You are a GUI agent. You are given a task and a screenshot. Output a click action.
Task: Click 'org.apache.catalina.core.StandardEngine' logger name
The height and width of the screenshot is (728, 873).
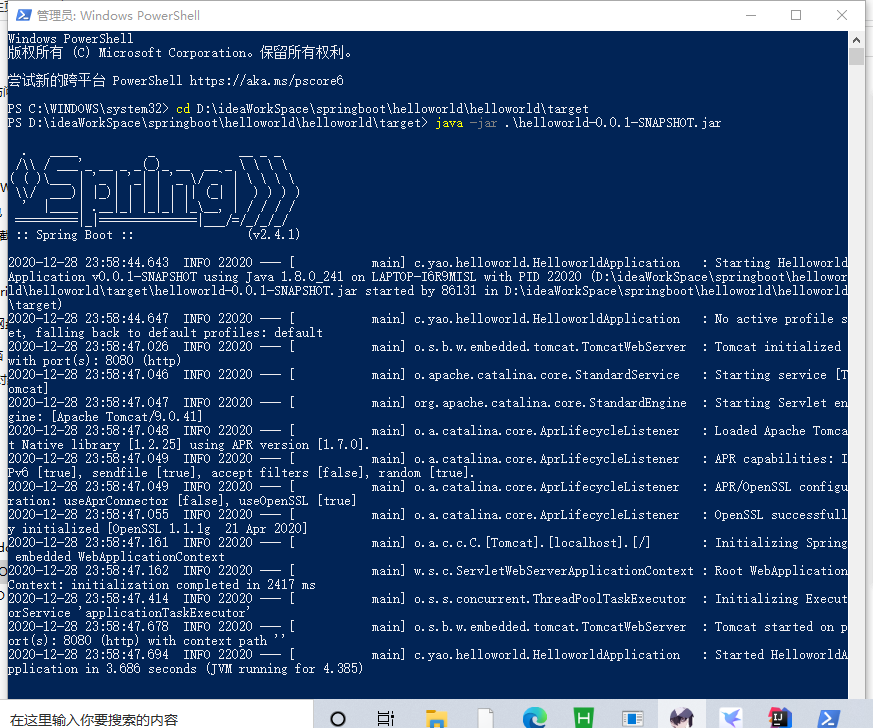point(550,402)
